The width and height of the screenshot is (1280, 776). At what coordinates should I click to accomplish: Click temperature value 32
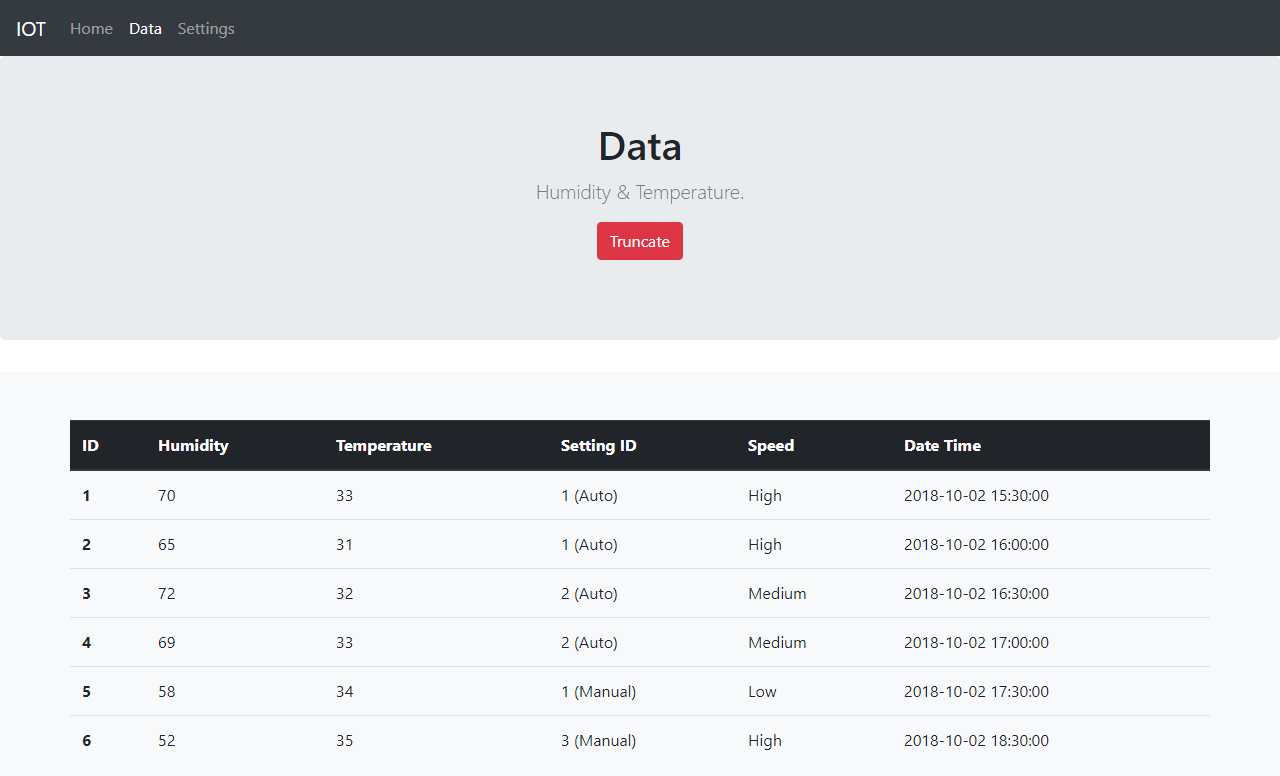point(345,593)
